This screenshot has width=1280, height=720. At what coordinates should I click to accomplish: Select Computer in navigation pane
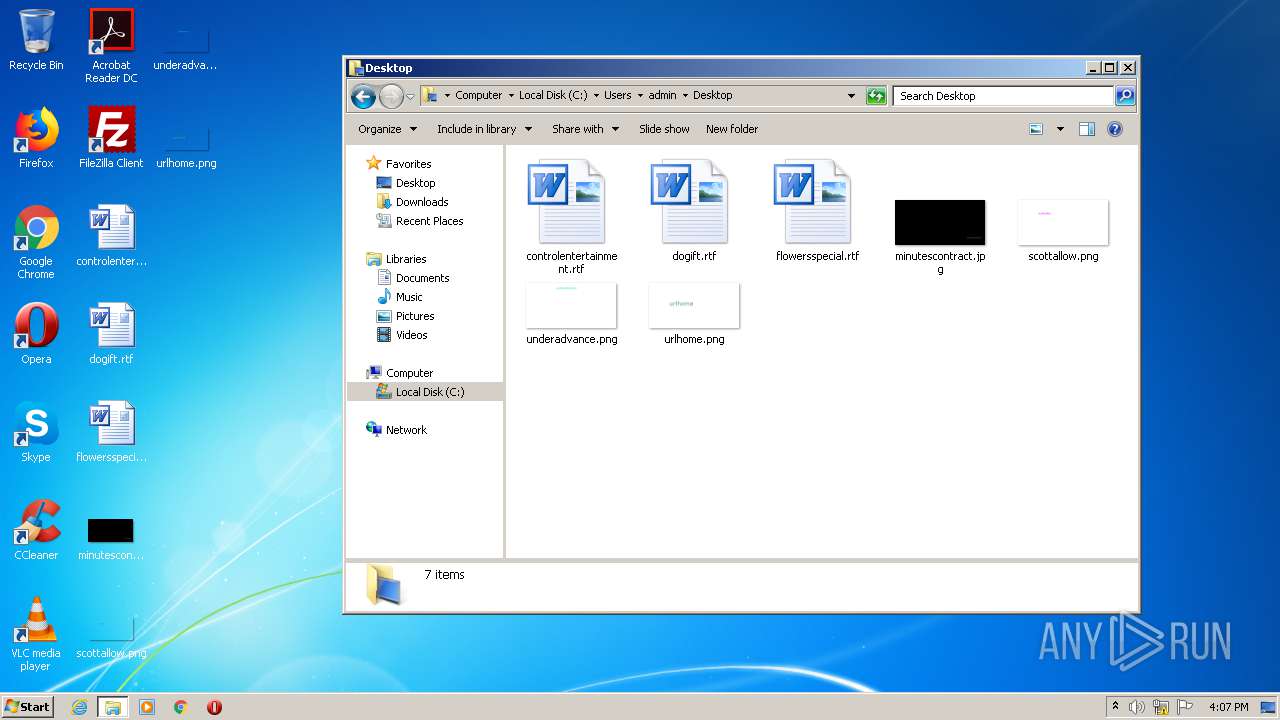point(399,373)
